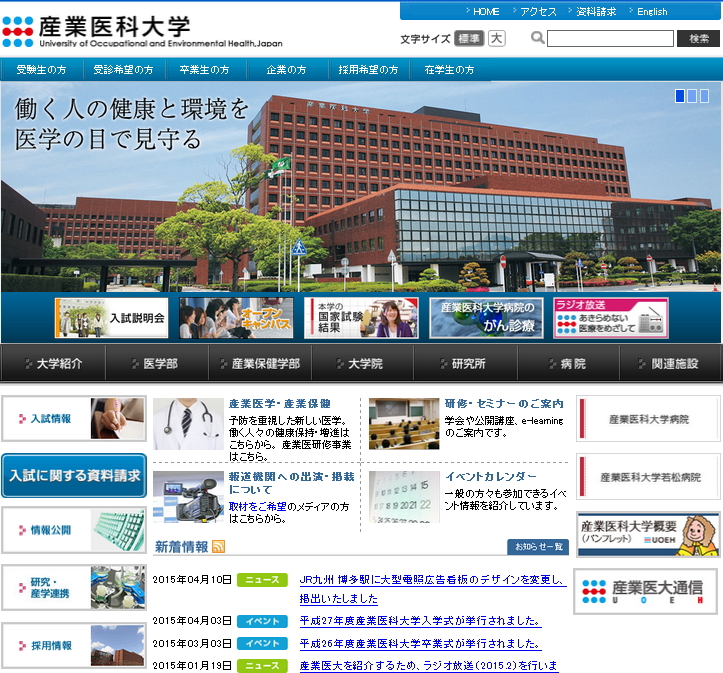This screenshot has height=673, width=723.
Task: Select the third slideshow indicator square
Action: pos(704,96)
